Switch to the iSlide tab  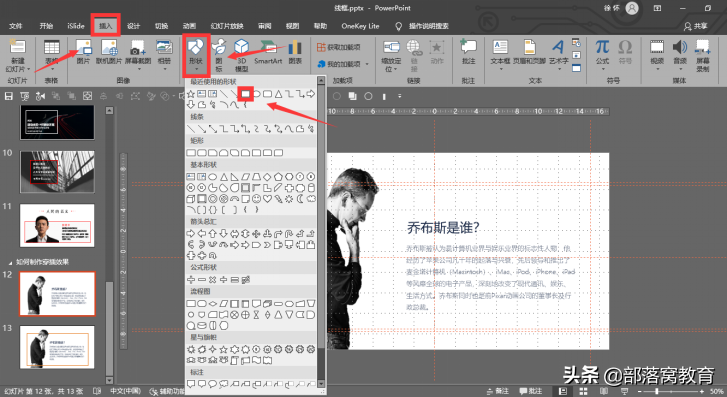point(76,26)
